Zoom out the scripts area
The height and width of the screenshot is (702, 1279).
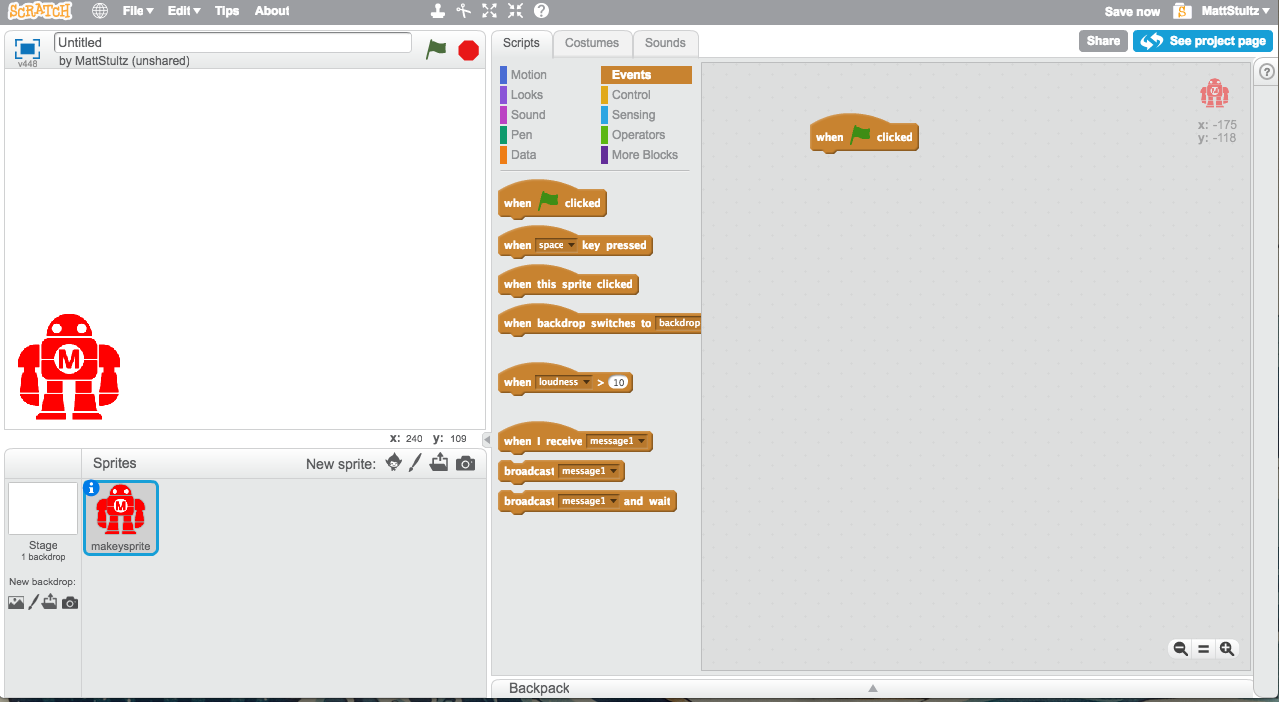click(x=1180, y=649)
